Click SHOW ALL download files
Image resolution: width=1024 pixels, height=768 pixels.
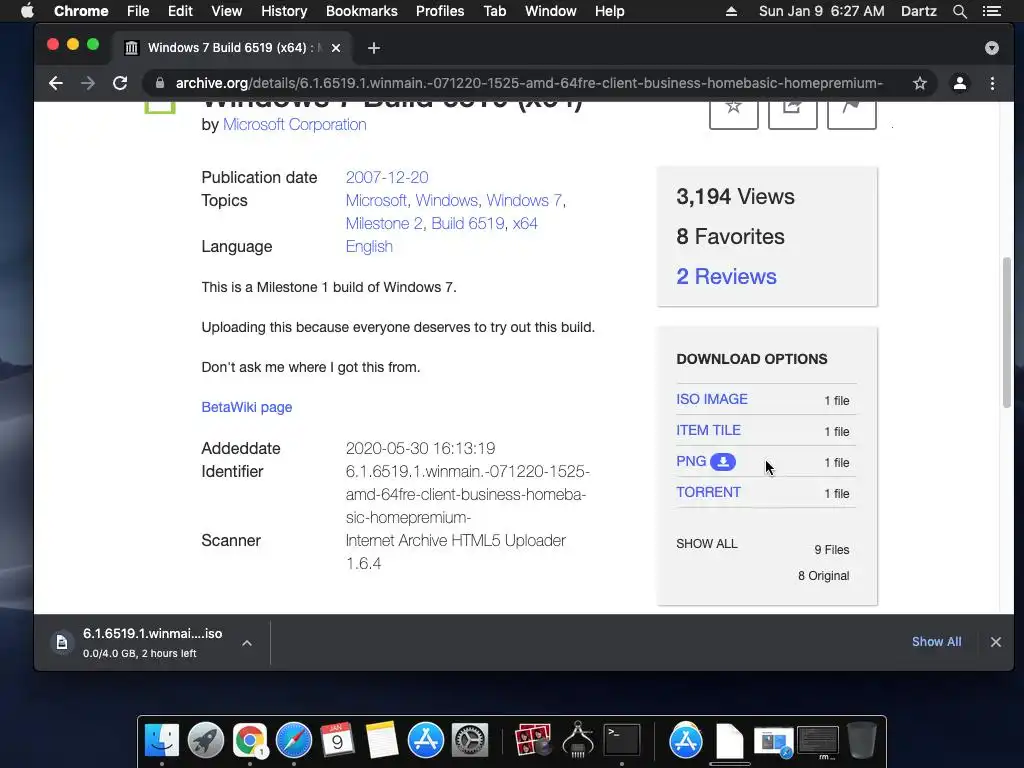click(x=707, y=544)
